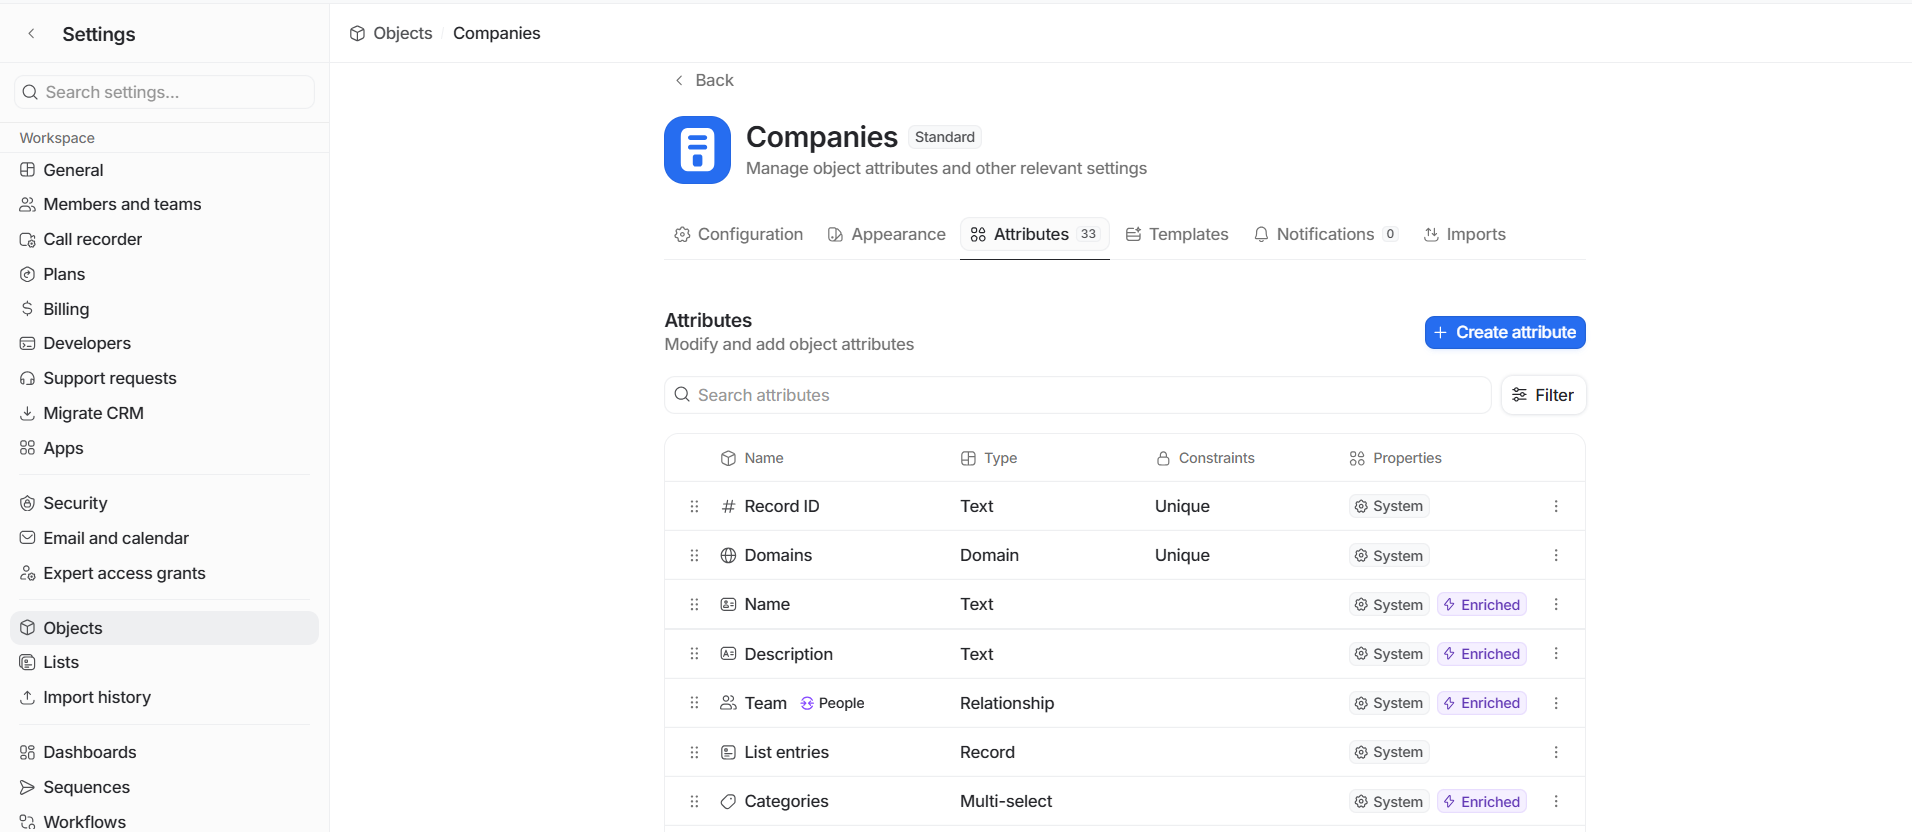
Task: Click the drag handle for Record ID row
Action: pos(694,506)
